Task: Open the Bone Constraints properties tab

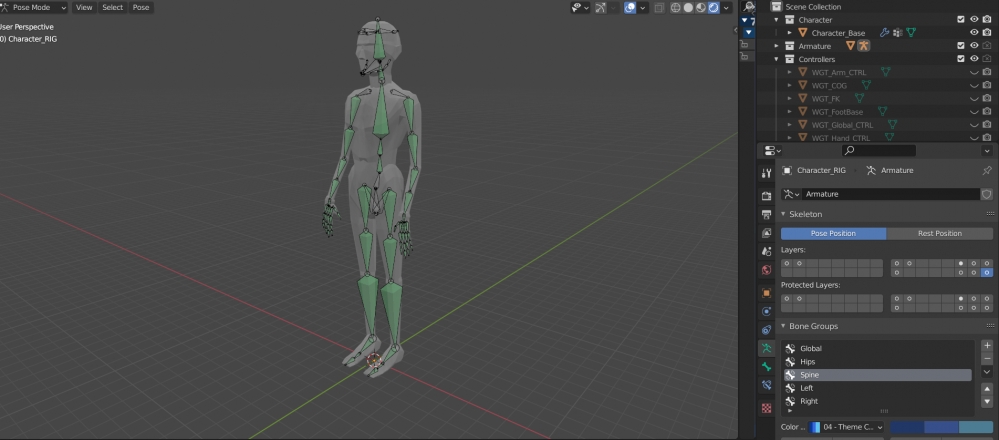Action: tap(766, 385)
